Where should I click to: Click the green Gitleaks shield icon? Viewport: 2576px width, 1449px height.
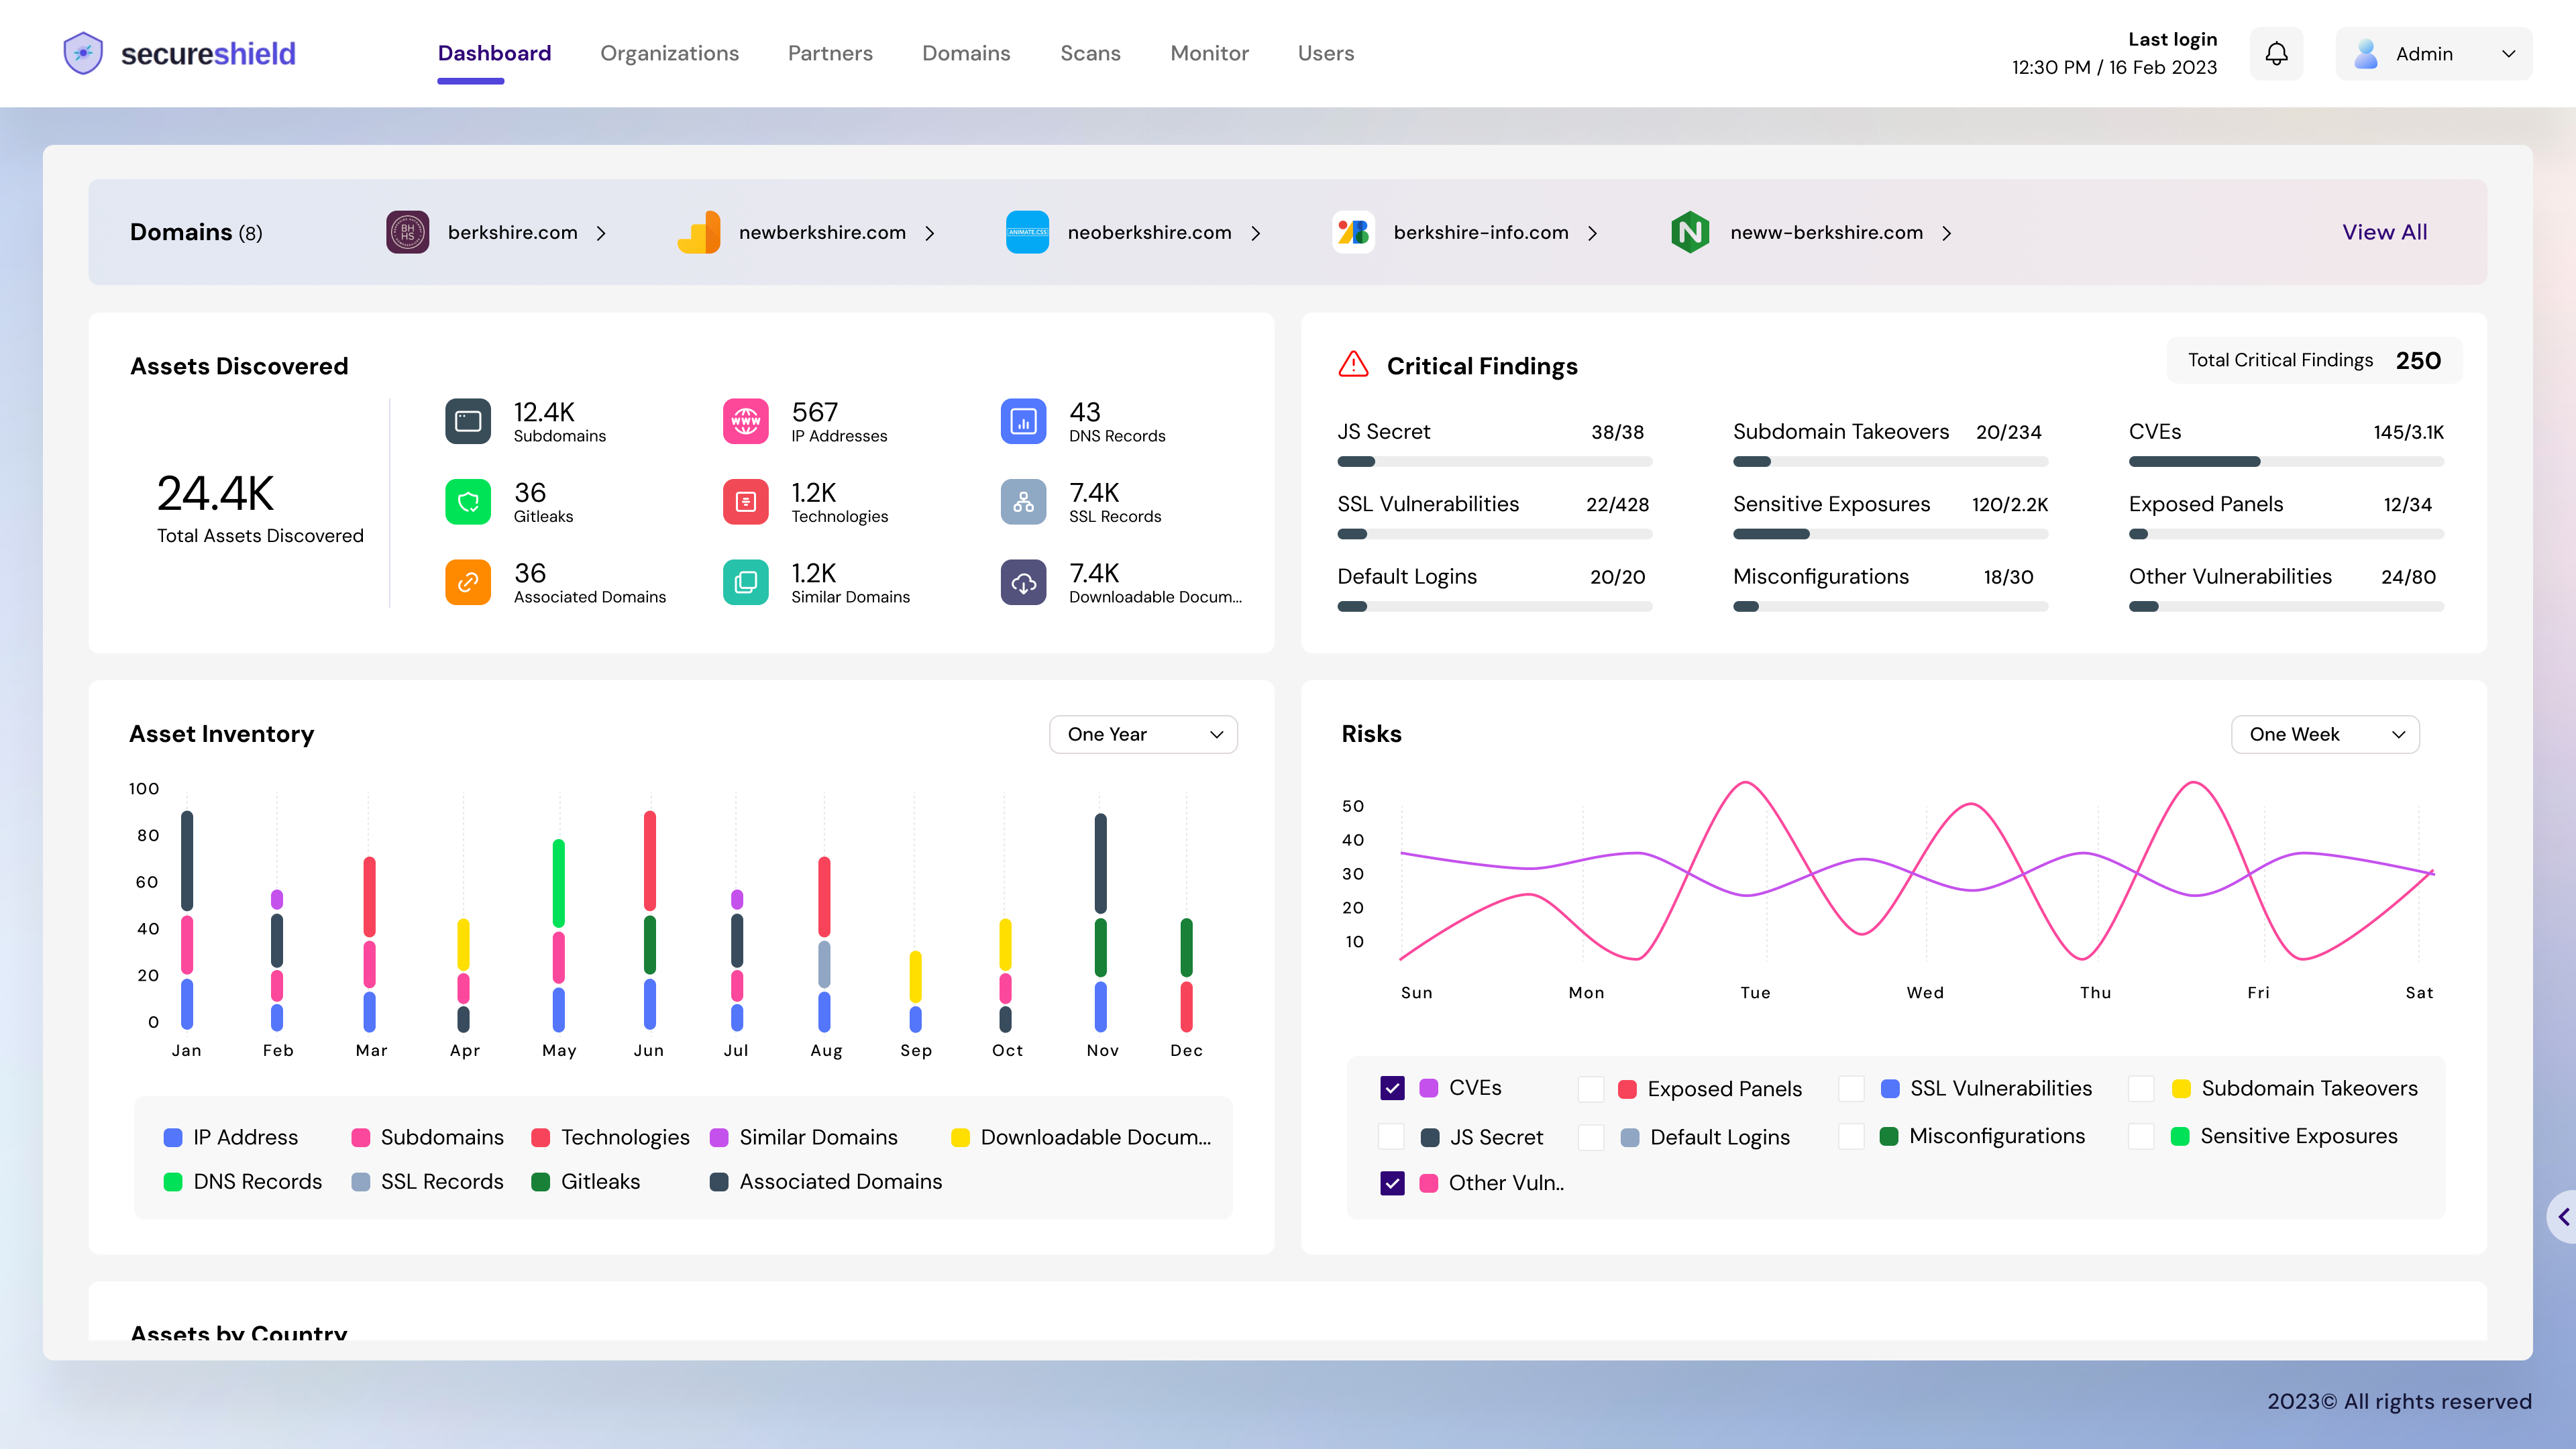tap(467, 502)
